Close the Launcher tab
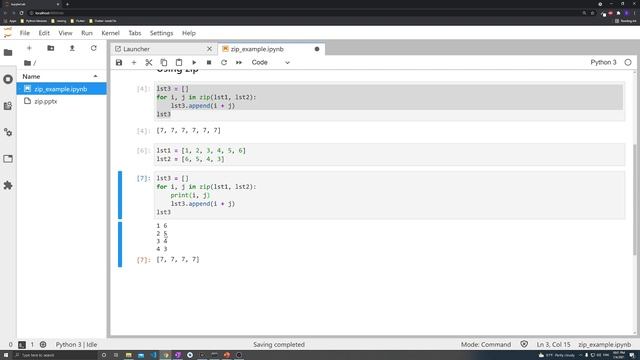The width and height of the screenshot is (640, 360). click(209, 49)
